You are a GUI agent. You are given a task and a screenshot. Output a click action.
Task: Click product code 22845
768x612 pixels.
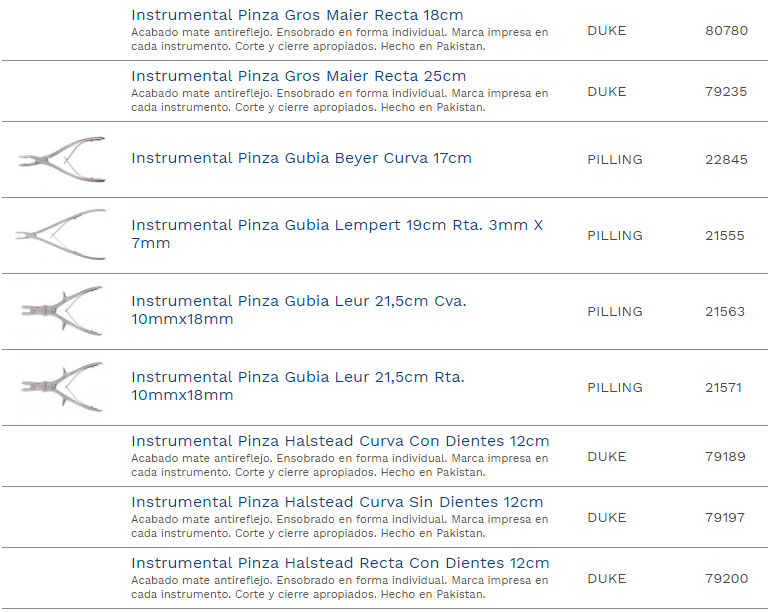coord(726,160)
